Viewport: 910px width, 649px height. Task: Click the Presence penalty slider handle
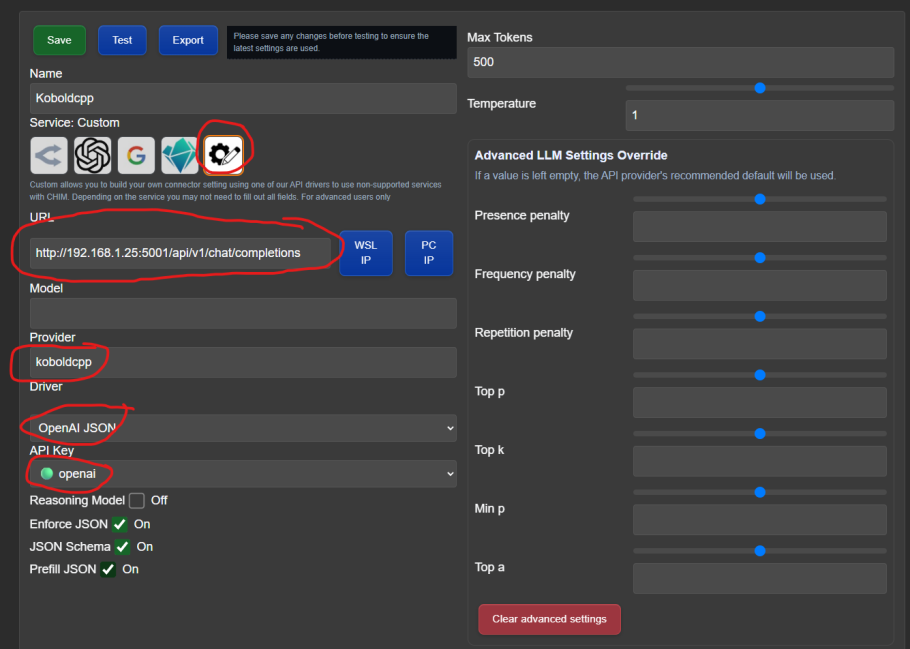[x=760, y=199]
